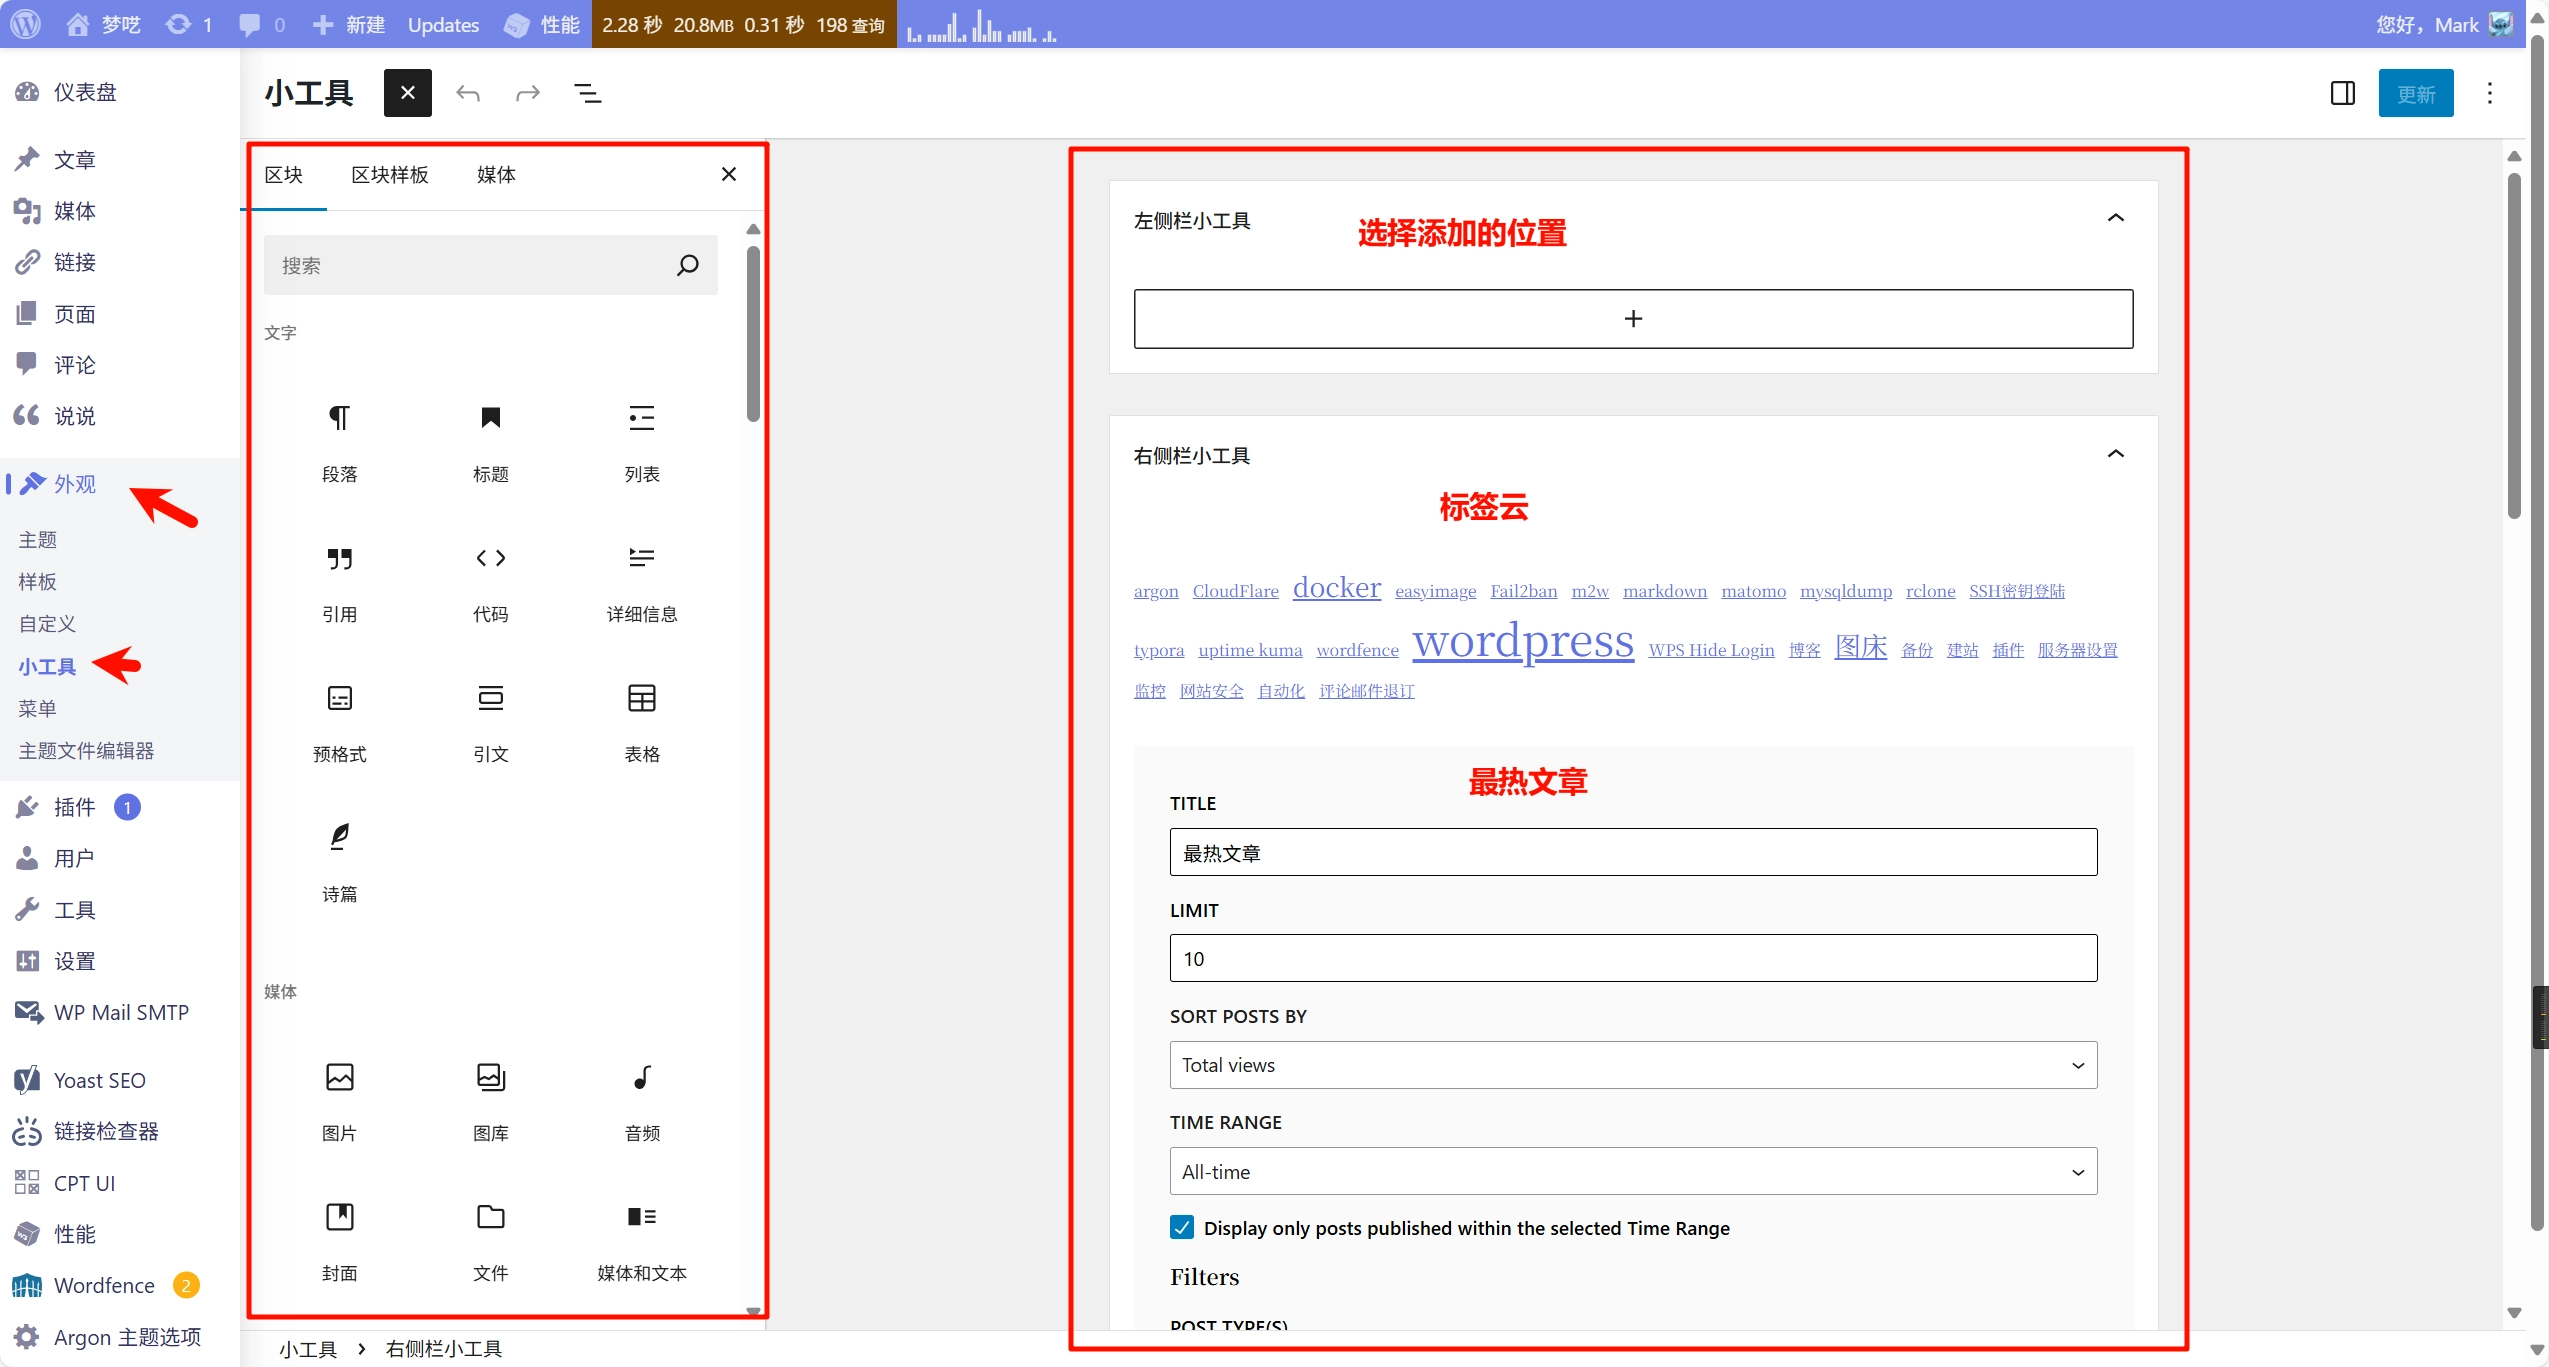Click the block inserter panel scrollbar
This screenshot has height=1367, width=2549.
(753, 335)
